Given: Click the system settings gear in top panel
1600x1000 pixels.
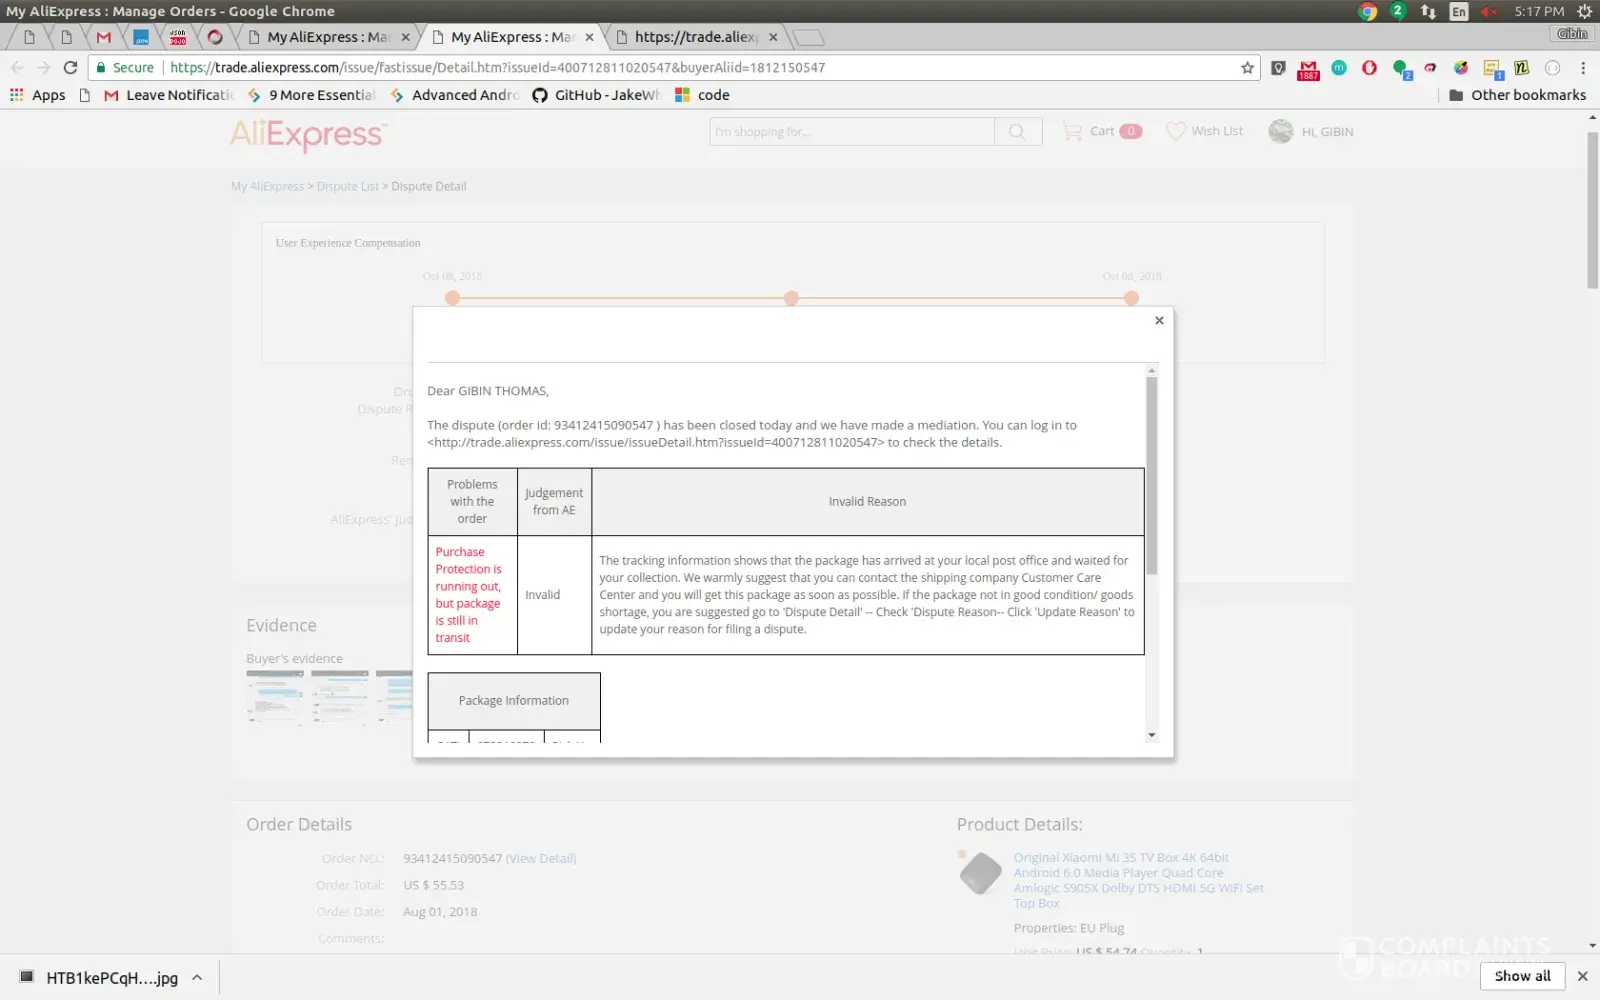Looking at the screenshot, I should 1584,11.
